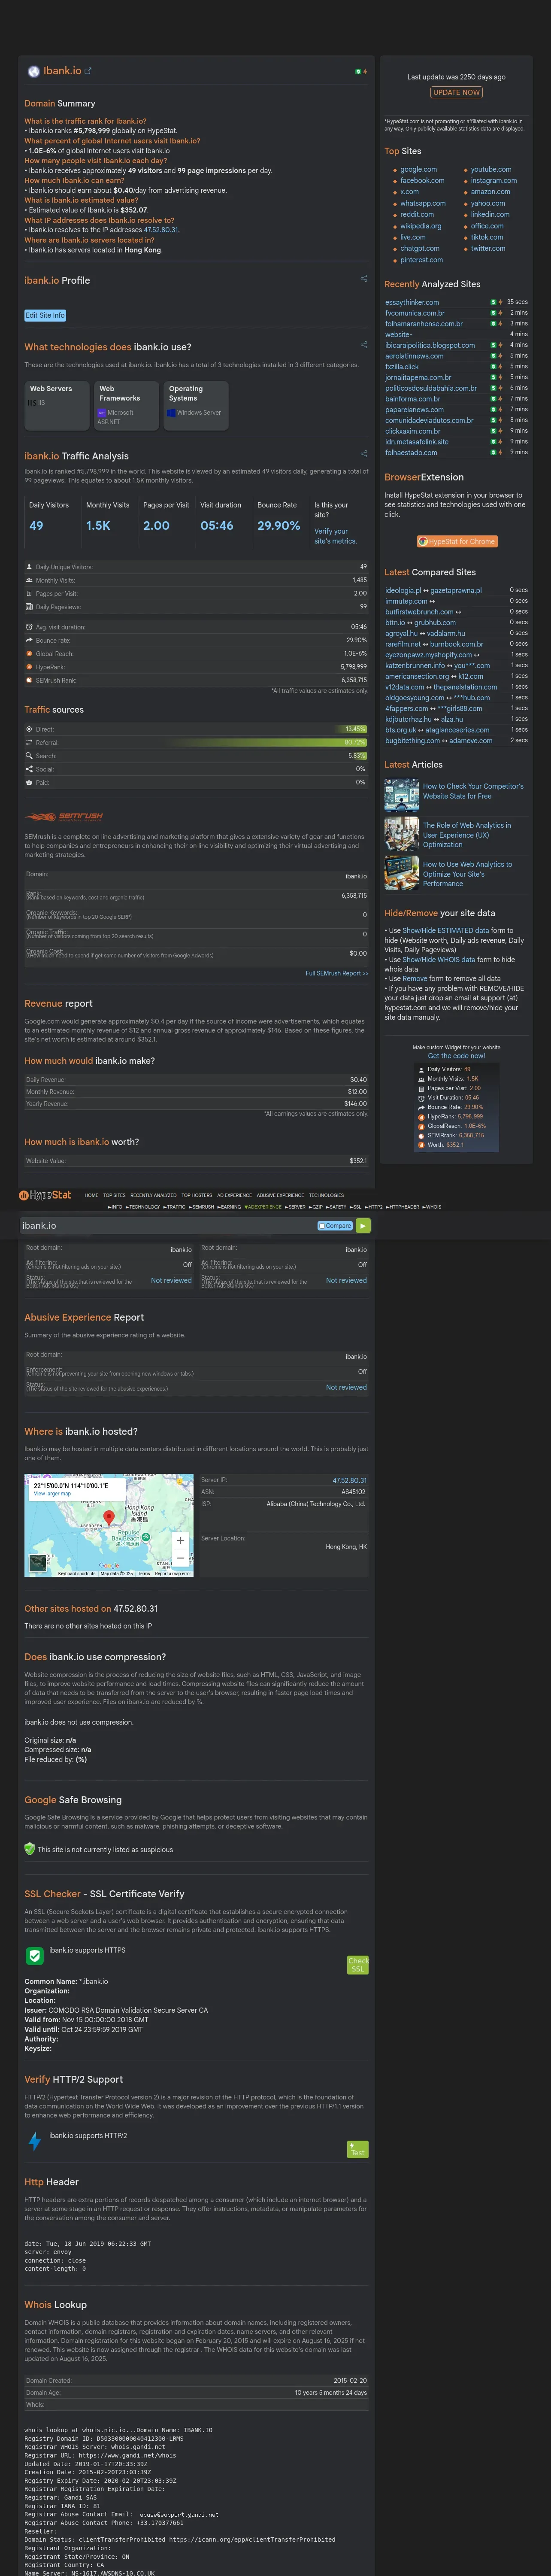551x2576 pixels.
Task: Open the Optimize Your Site's Performance article thumbnail
Action: point(402,873)
